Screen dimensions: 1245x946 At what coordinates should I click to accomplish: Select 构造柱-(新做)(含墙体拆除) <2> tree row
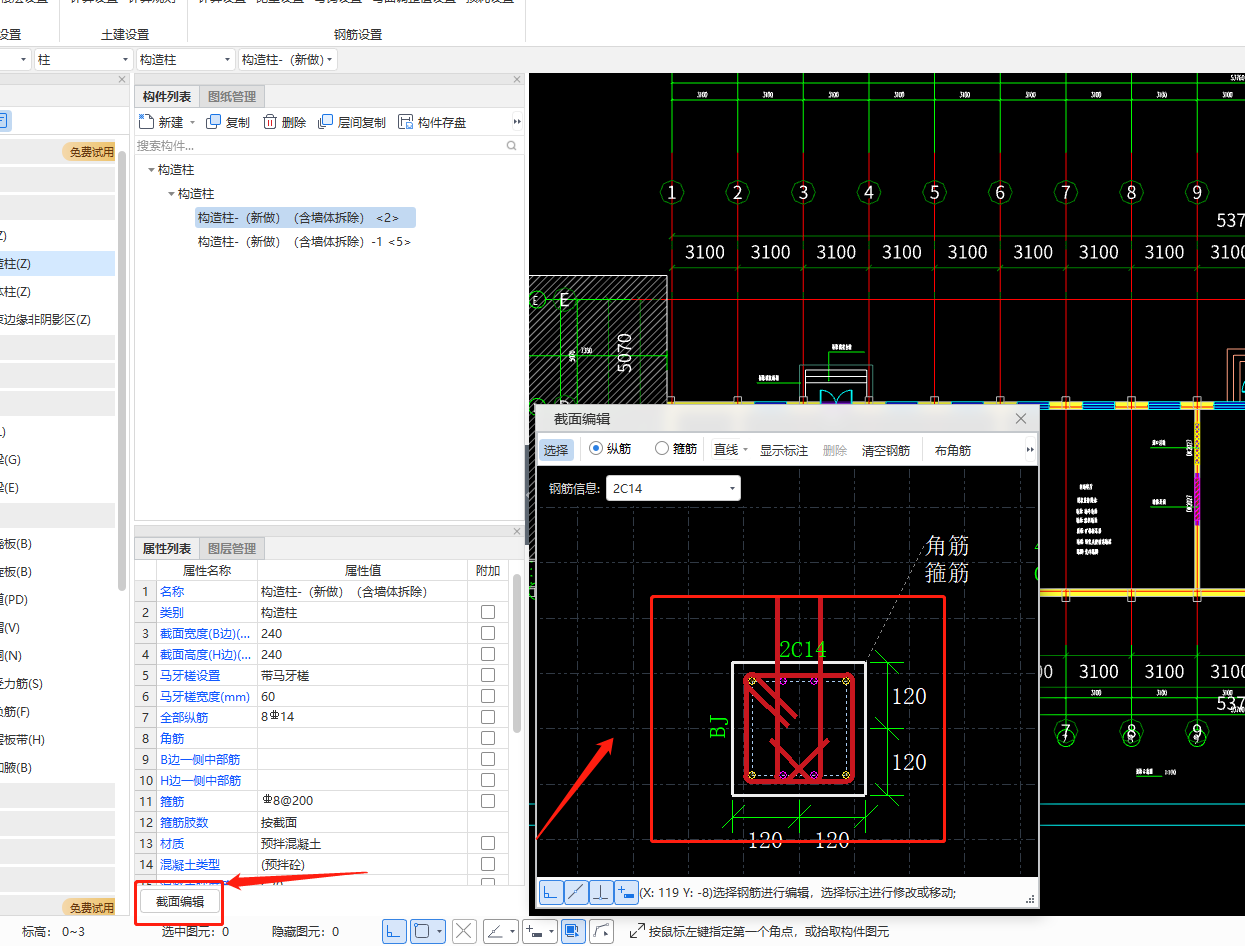coord(305,218)
